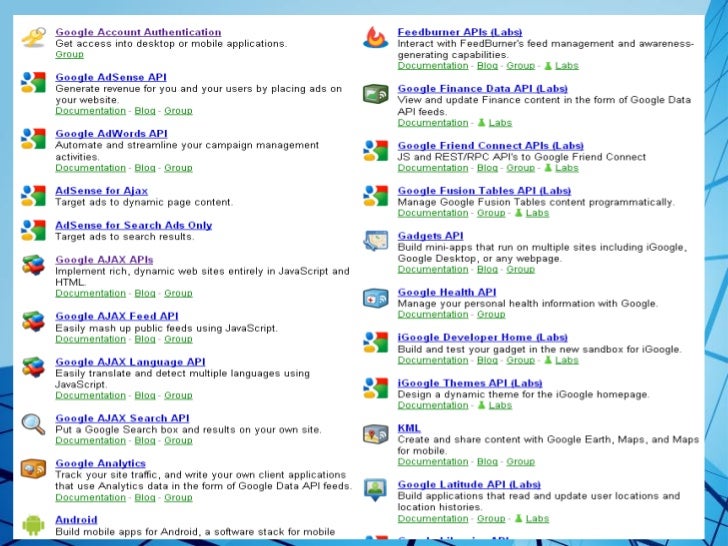Click the blocks icon beside Google AJAX Feed API
This screenshot has width=728, height=546.
(33, 321)
